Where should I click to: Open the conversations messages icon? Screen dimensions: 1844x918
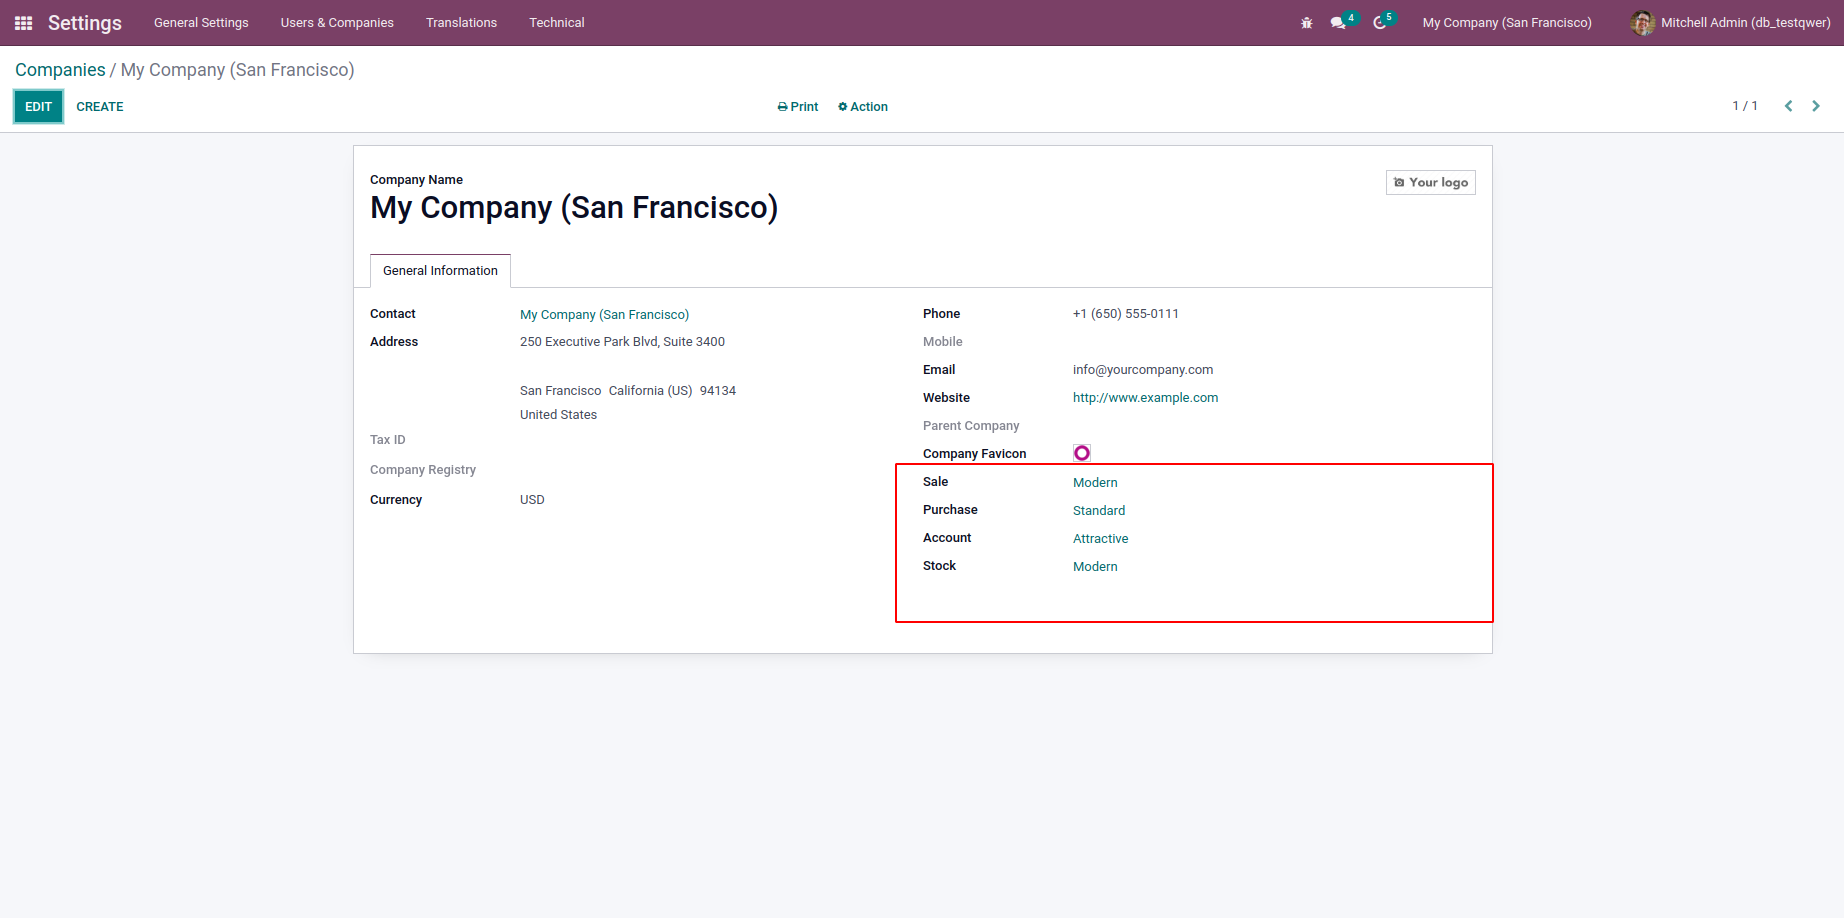(1338, 23)
